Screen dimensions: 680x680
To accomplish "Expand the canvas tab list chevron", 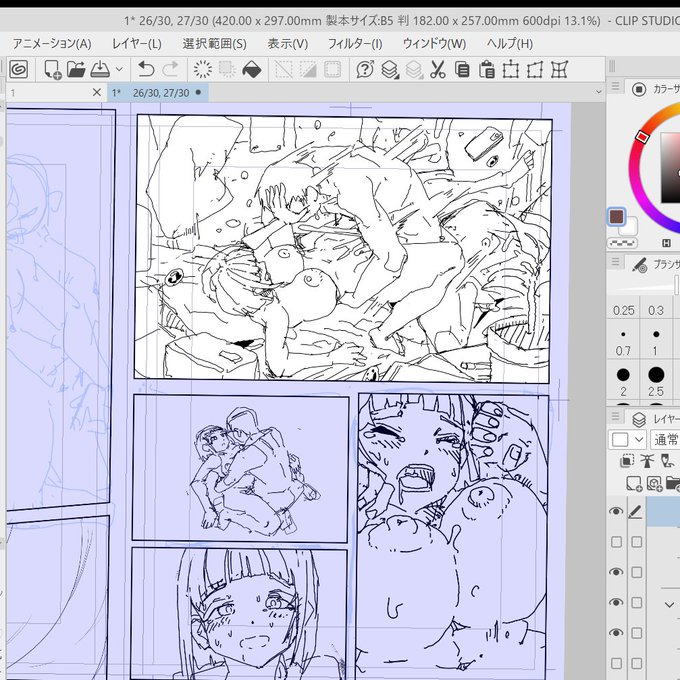I will (598, 92).
